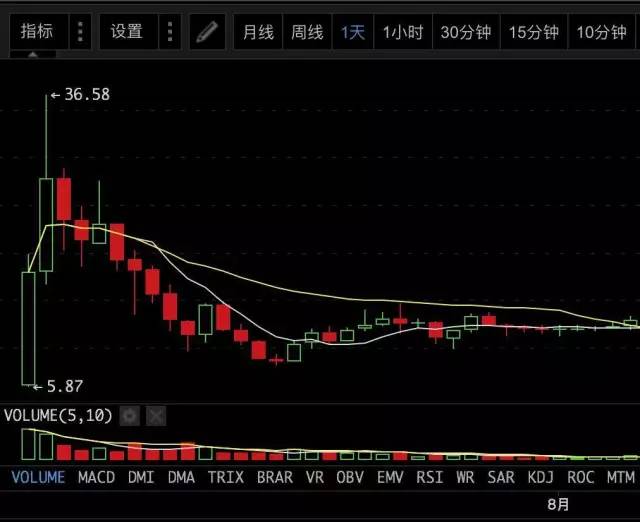
Task: Show the RSI indicator
Action: coord(429,477)
